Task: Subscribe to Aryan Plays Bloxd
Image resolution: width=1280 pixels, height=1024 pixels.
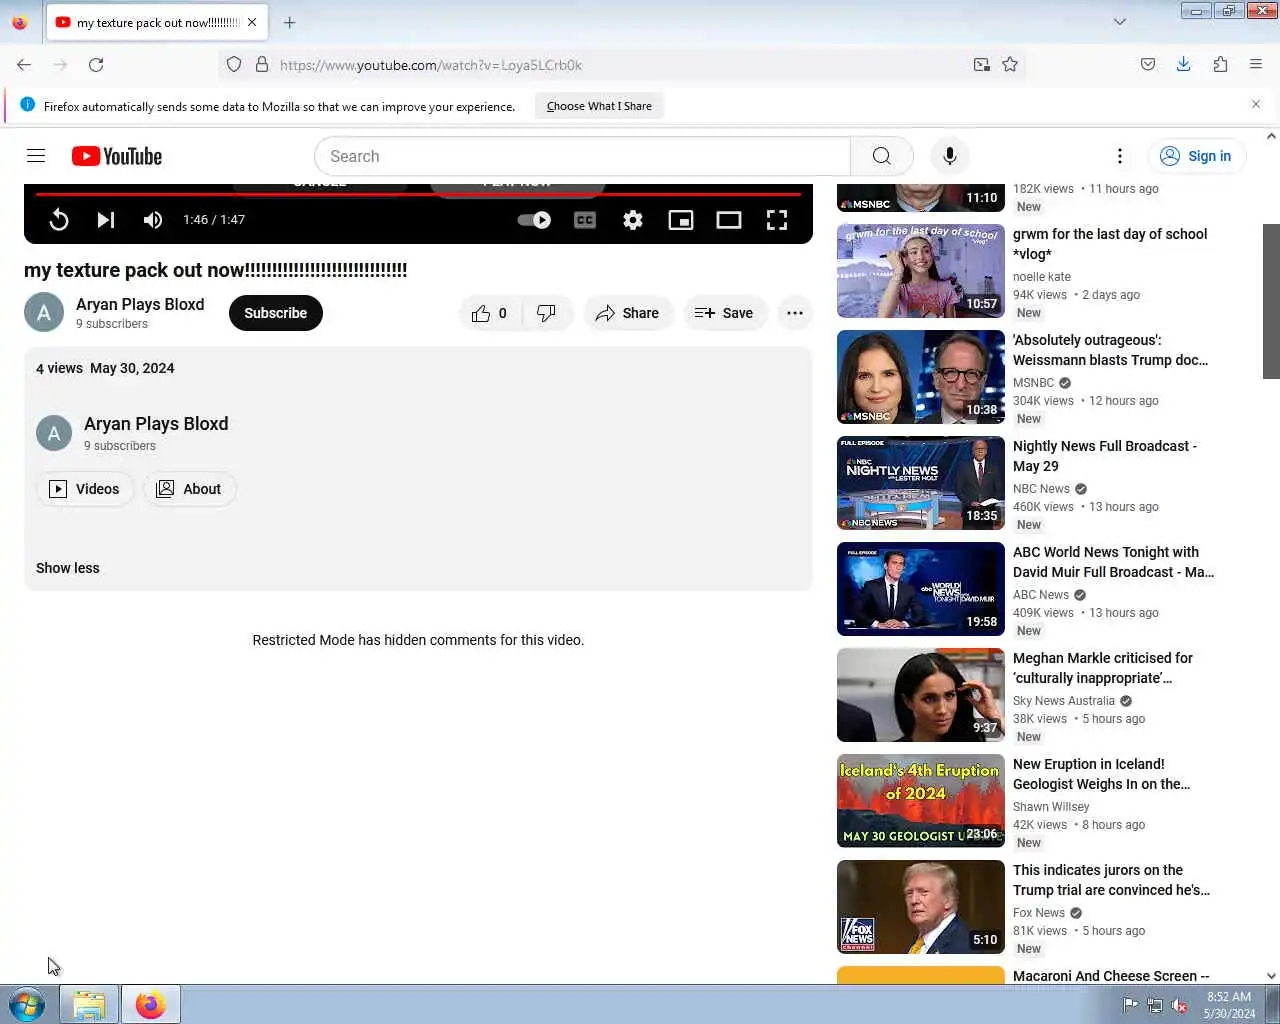Action: [276, 313]
